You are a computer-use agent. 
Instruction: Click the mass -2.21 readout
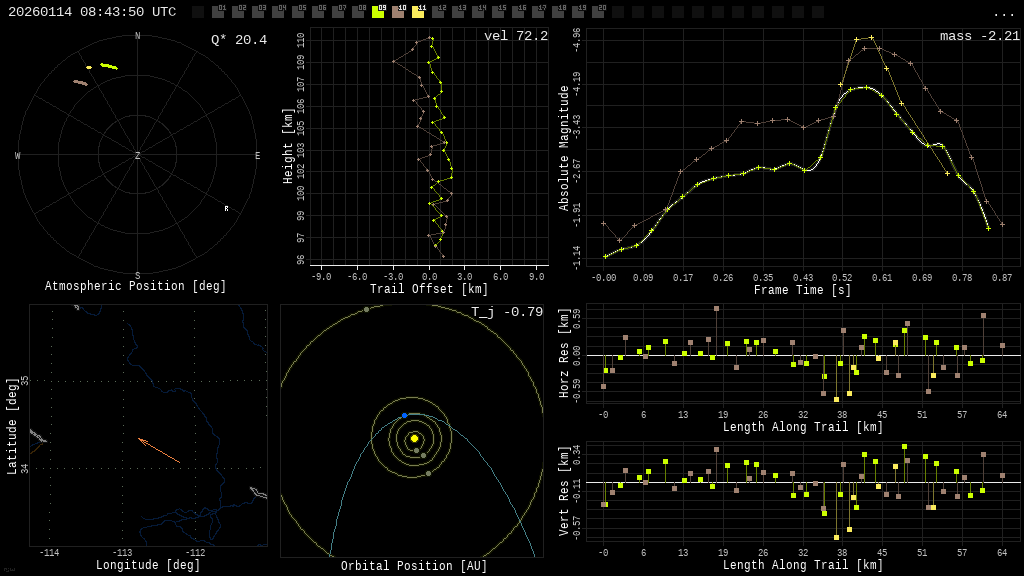coord(979,36)
